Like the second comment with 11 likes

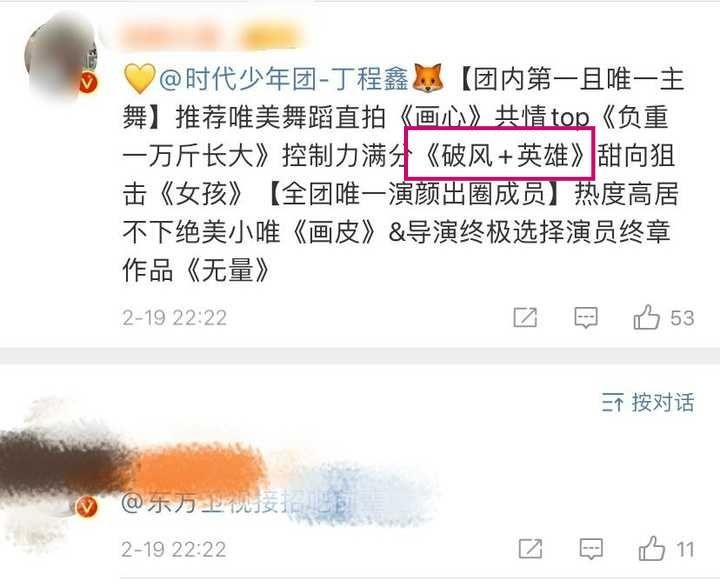652,549
